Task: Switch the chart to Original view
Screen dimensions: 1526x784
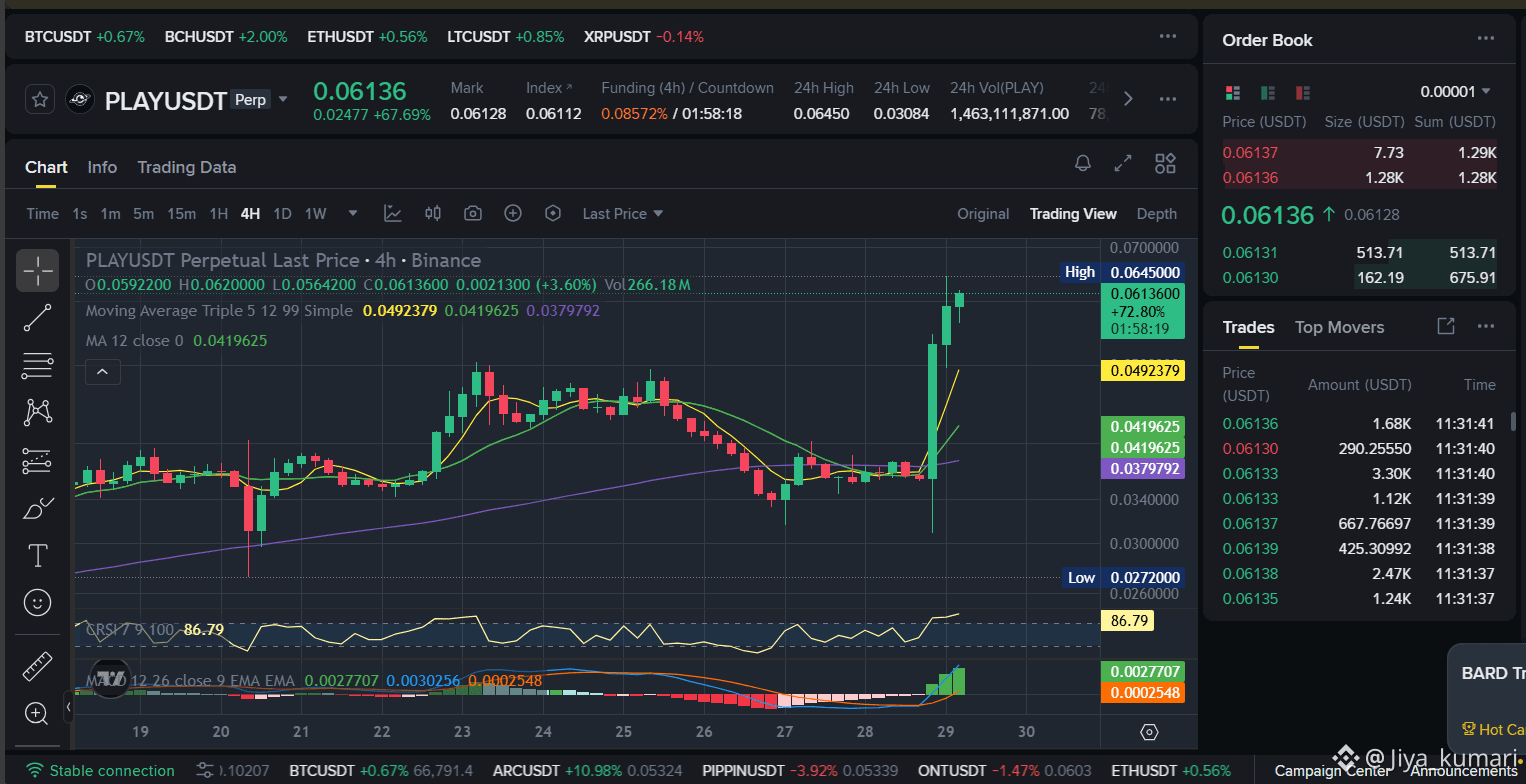Action: (983, 214)
